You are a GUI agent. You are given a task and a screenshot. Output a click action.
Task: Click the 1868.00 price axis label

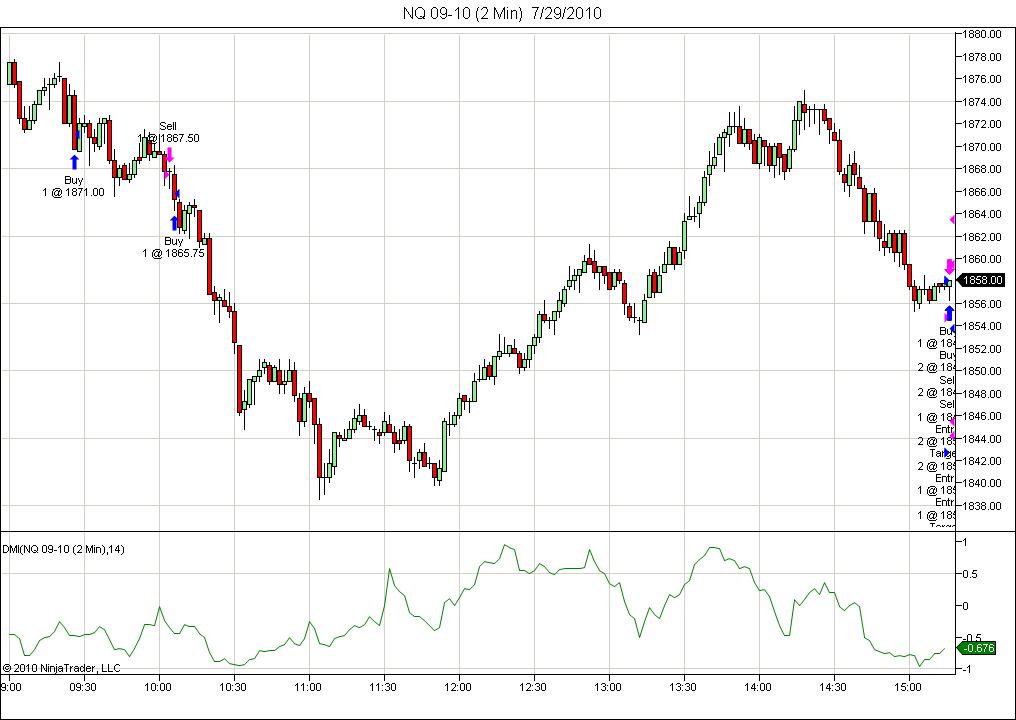pos(982,169)
